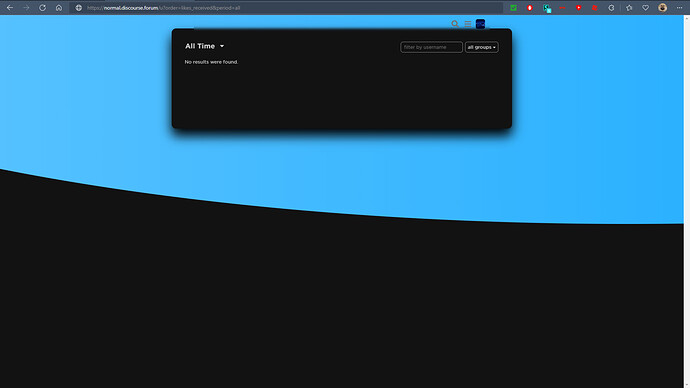The height and width of the screenshot is (388, 690).
Task: Open the teal translate extension icon
Action: tap(547, 8)
